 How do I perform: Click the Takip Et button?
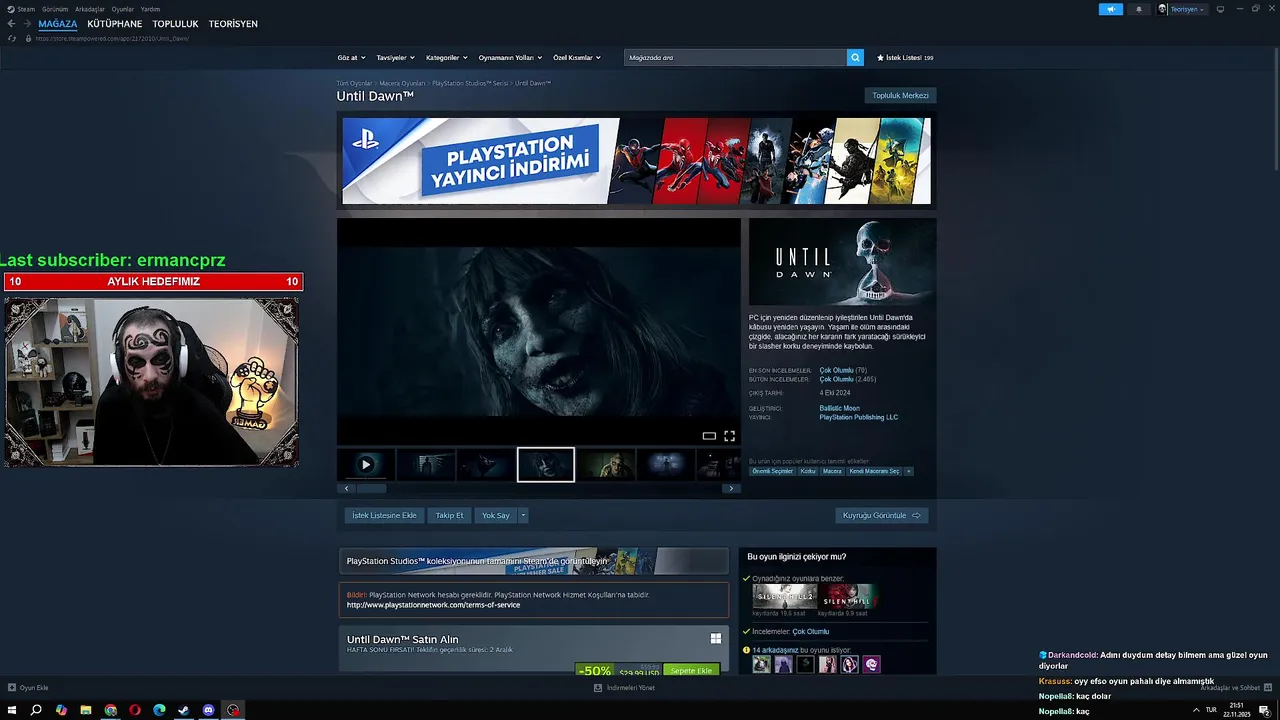tap(449, 516)
